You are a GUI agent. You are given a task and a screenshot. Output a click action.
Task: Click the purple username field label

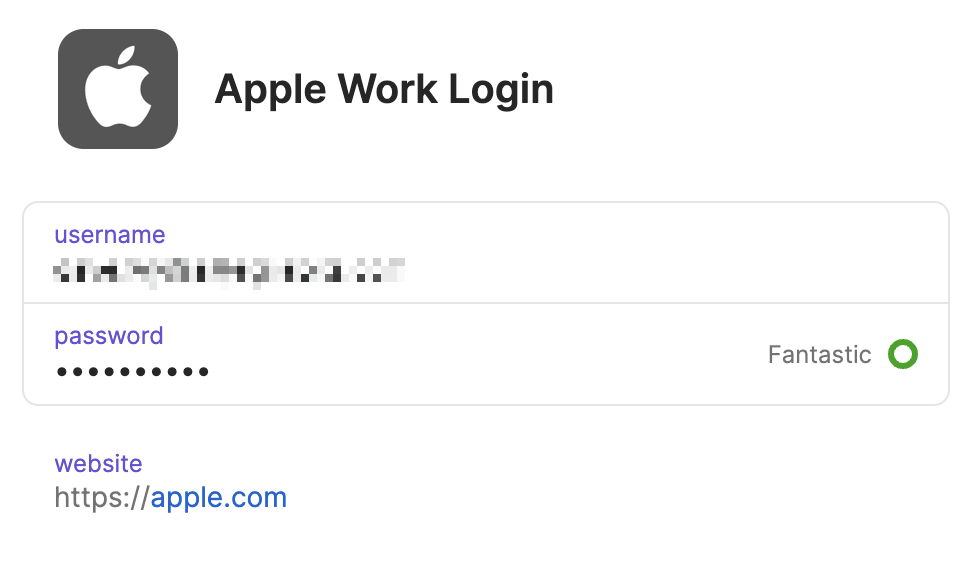110,235
